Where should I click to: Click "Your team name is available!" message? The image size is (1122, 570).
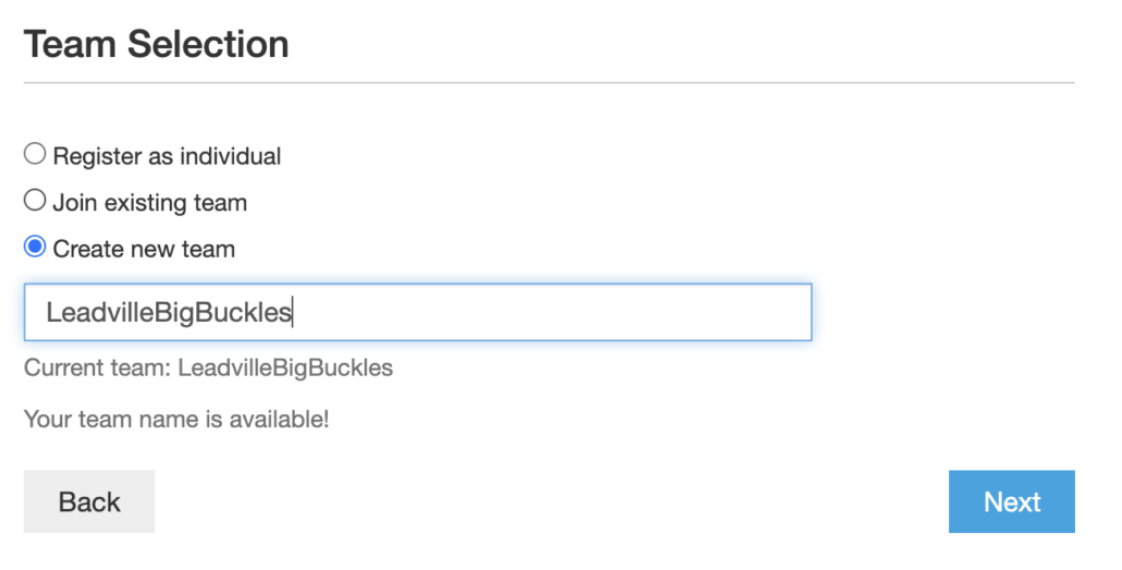point(176,419)
